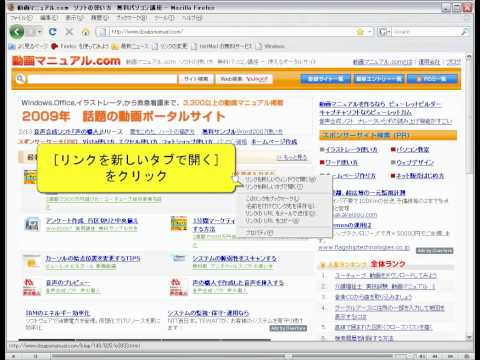Click the pause button in video player bar

[35, 356]
